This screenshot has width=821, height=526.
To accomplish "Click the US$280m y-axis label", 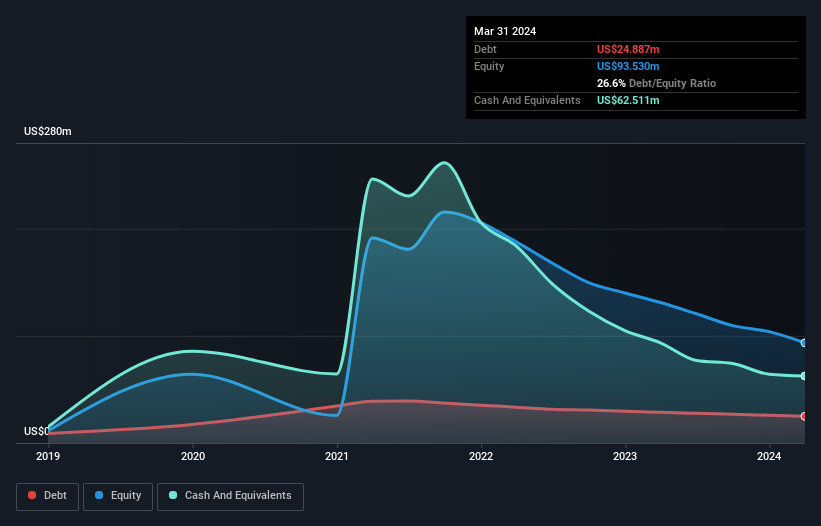I will point(48,131).
